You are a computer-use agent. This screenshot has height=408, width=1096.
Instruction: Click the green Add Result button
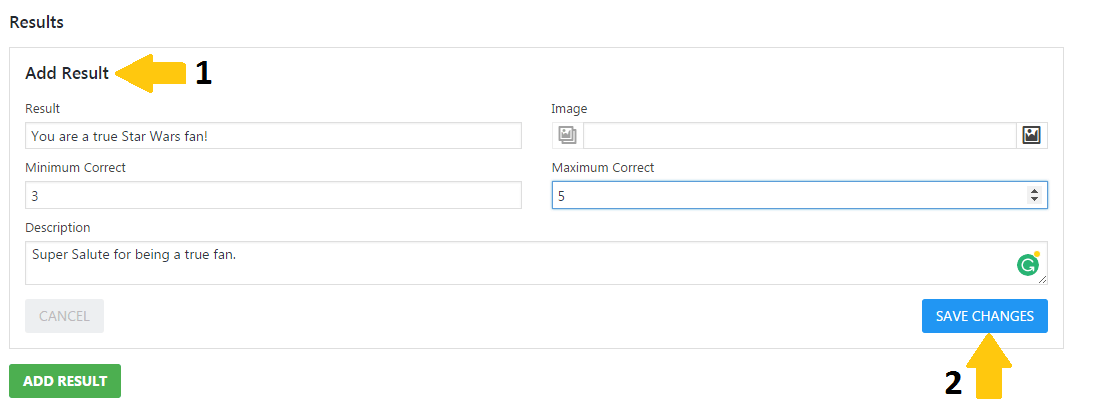pyautogui.click(x=65, y=381)
